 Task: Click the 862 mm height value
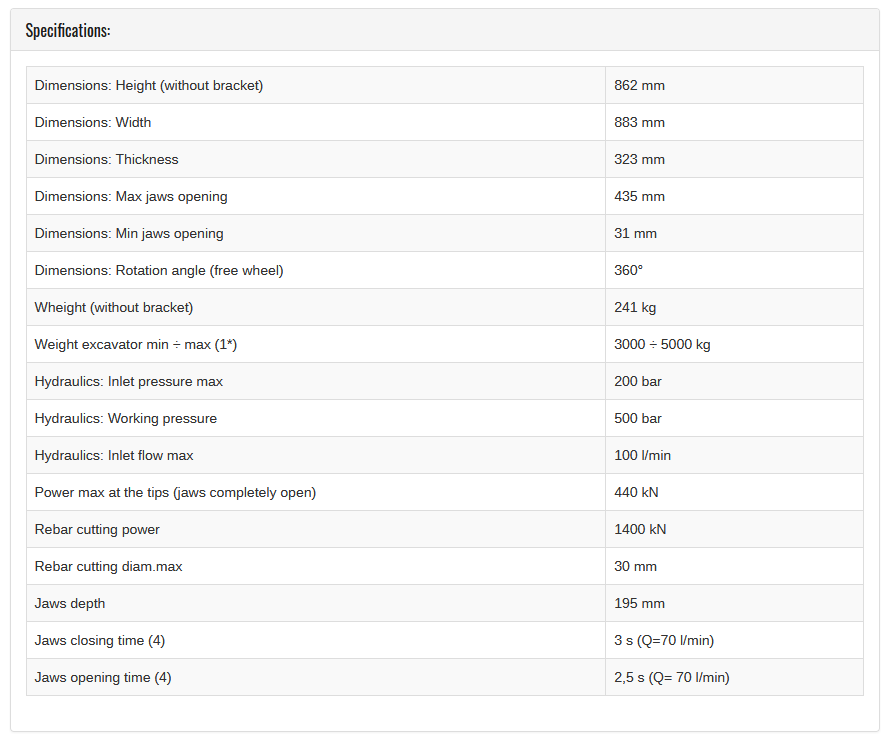(639, 85)
